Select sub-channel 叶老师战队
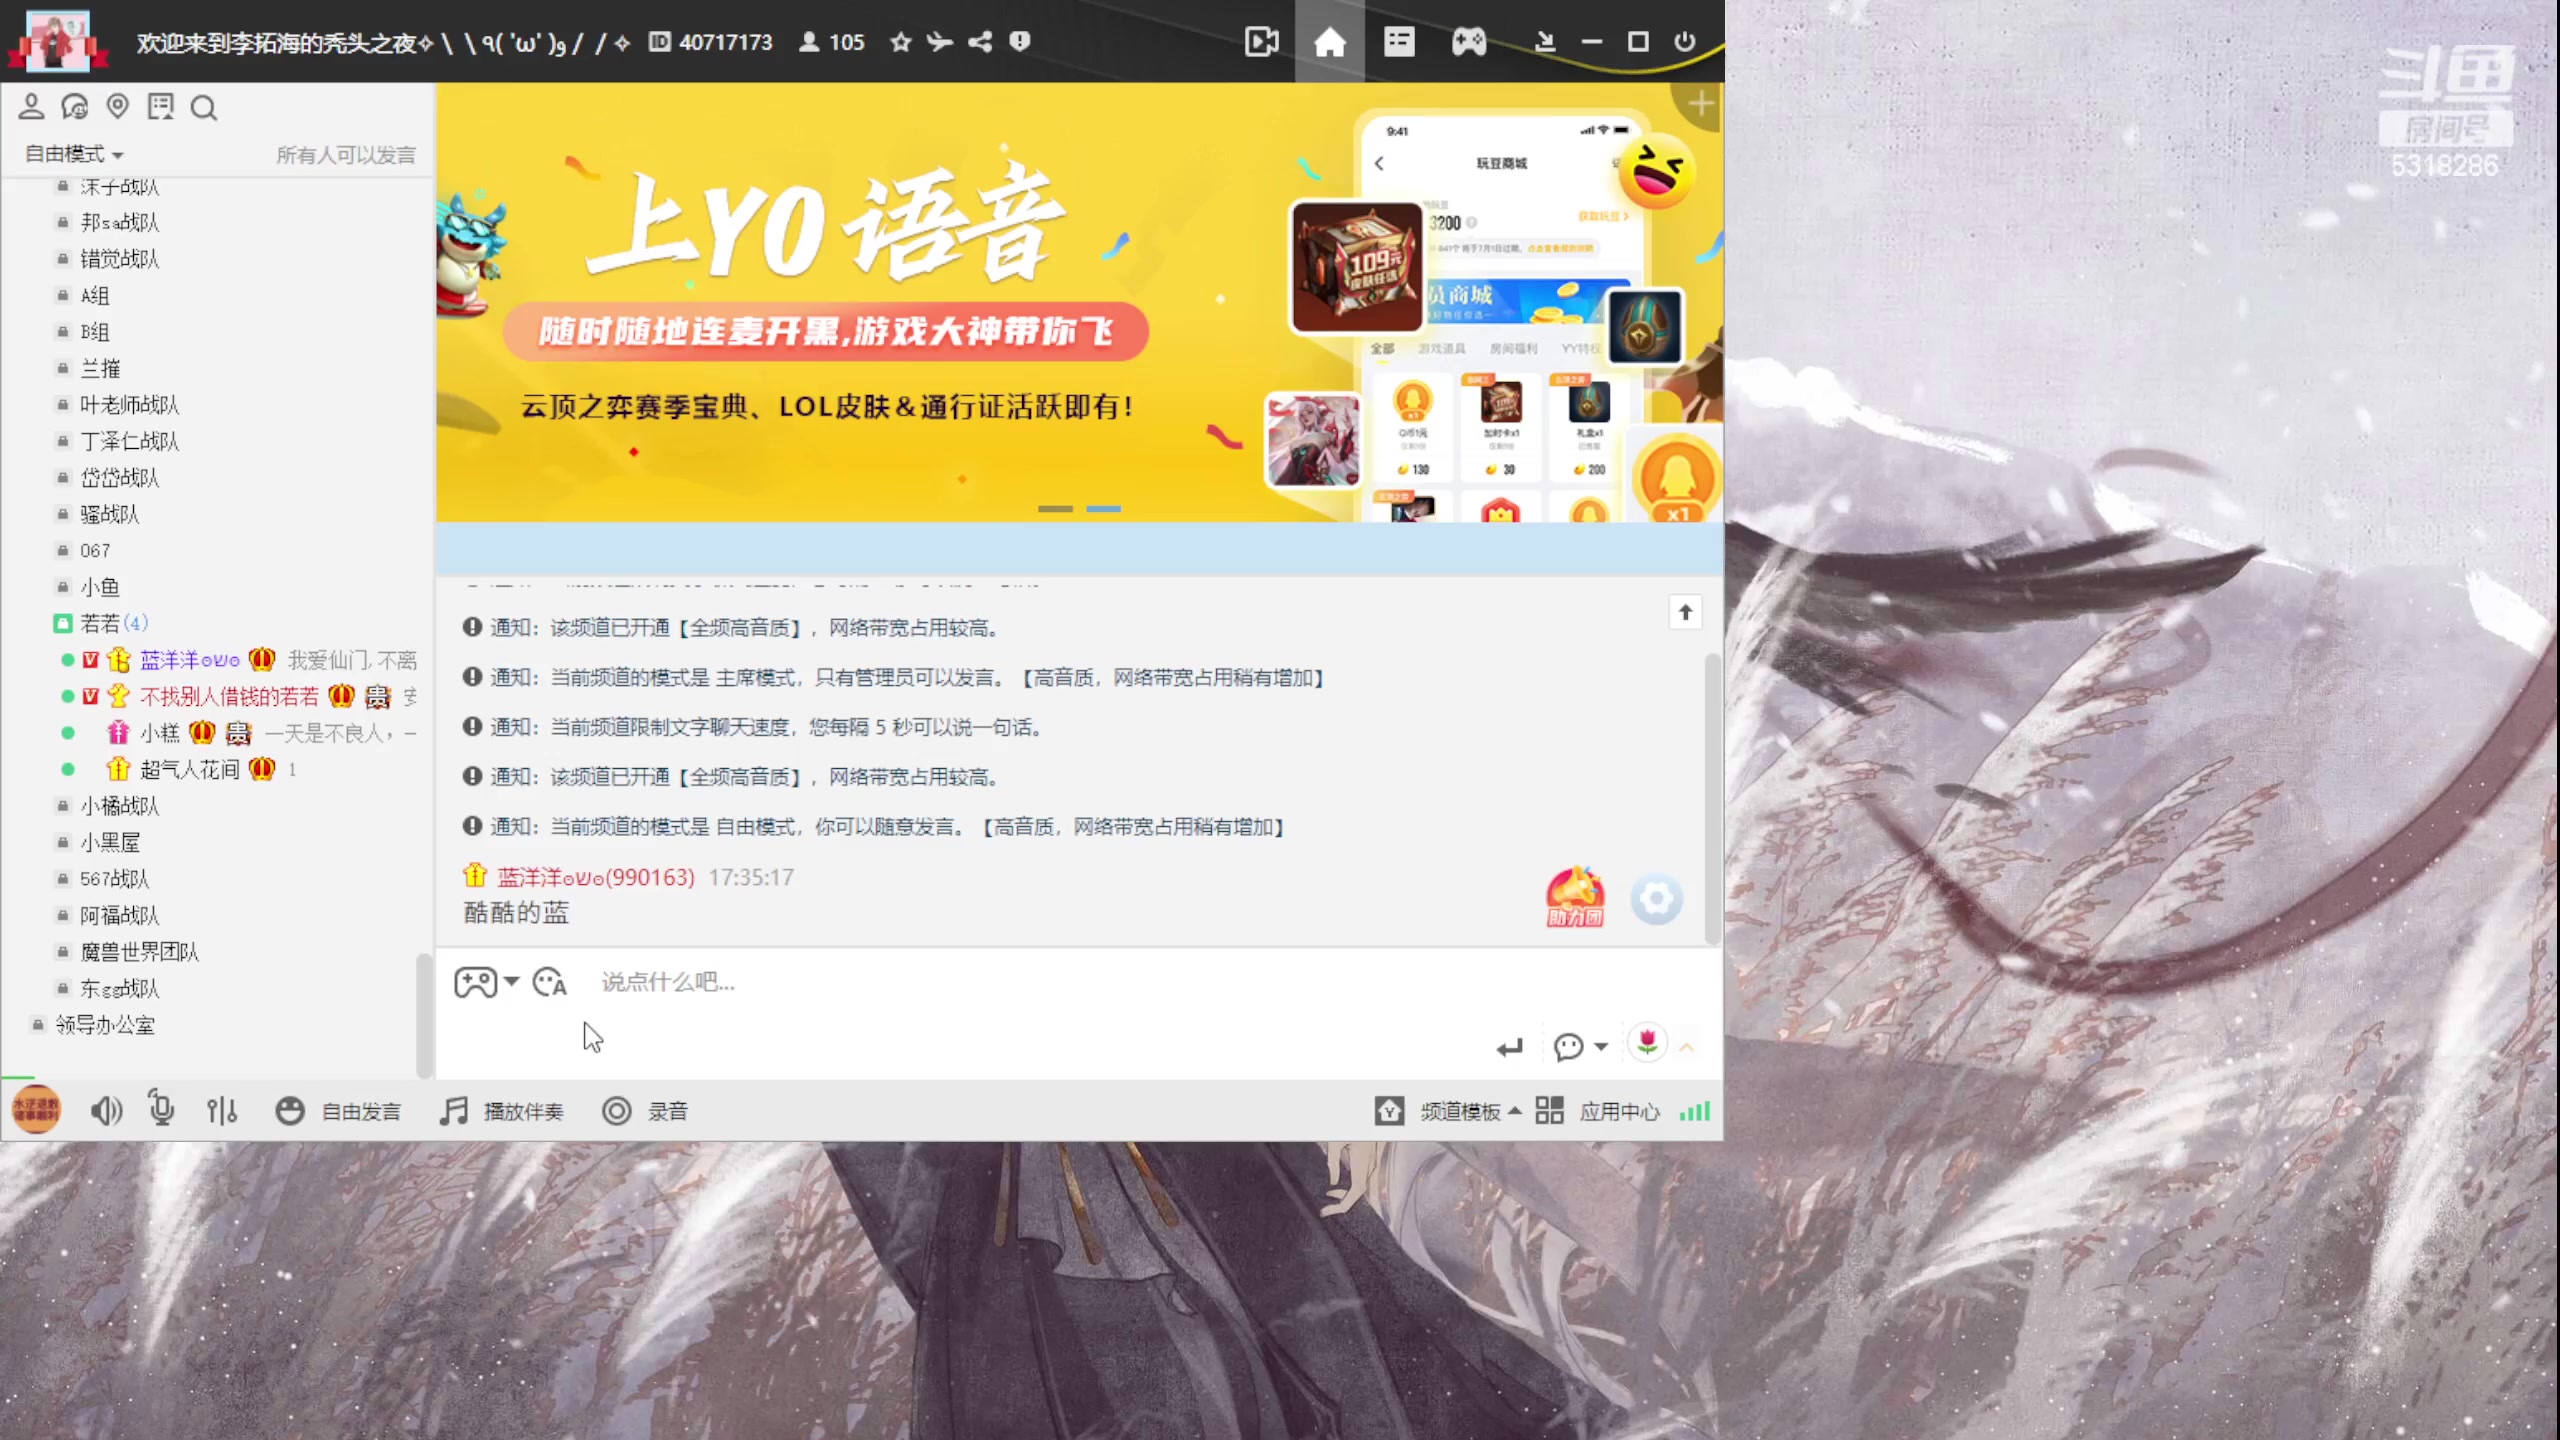The width and height of the screenshot is (2560, 1440). [130, 405]
